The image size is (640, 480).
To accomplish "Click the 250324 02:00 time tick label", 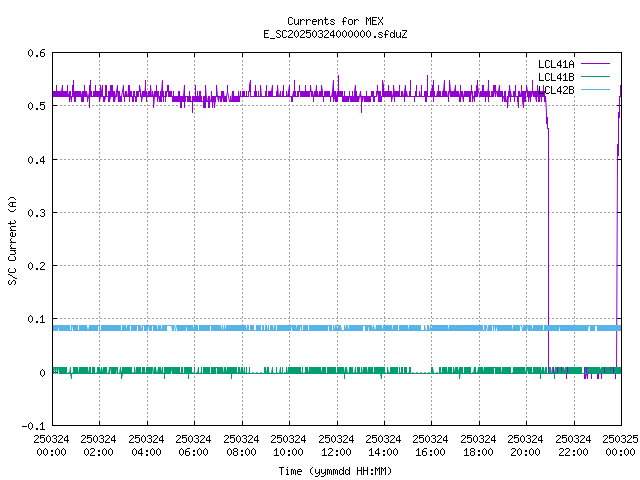I will (x=98, y=446).
